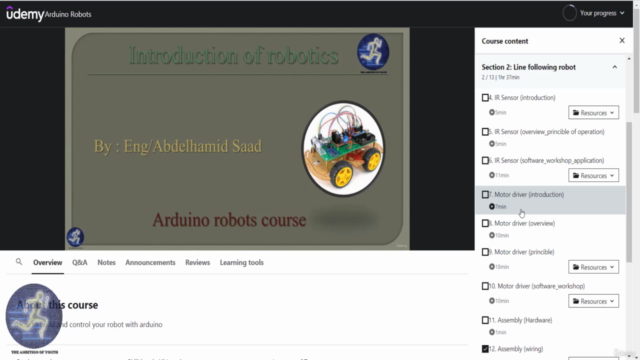Click the '2 / 13 | 1hr 37min' section summary
640x360 pixels.
(500, 77)
